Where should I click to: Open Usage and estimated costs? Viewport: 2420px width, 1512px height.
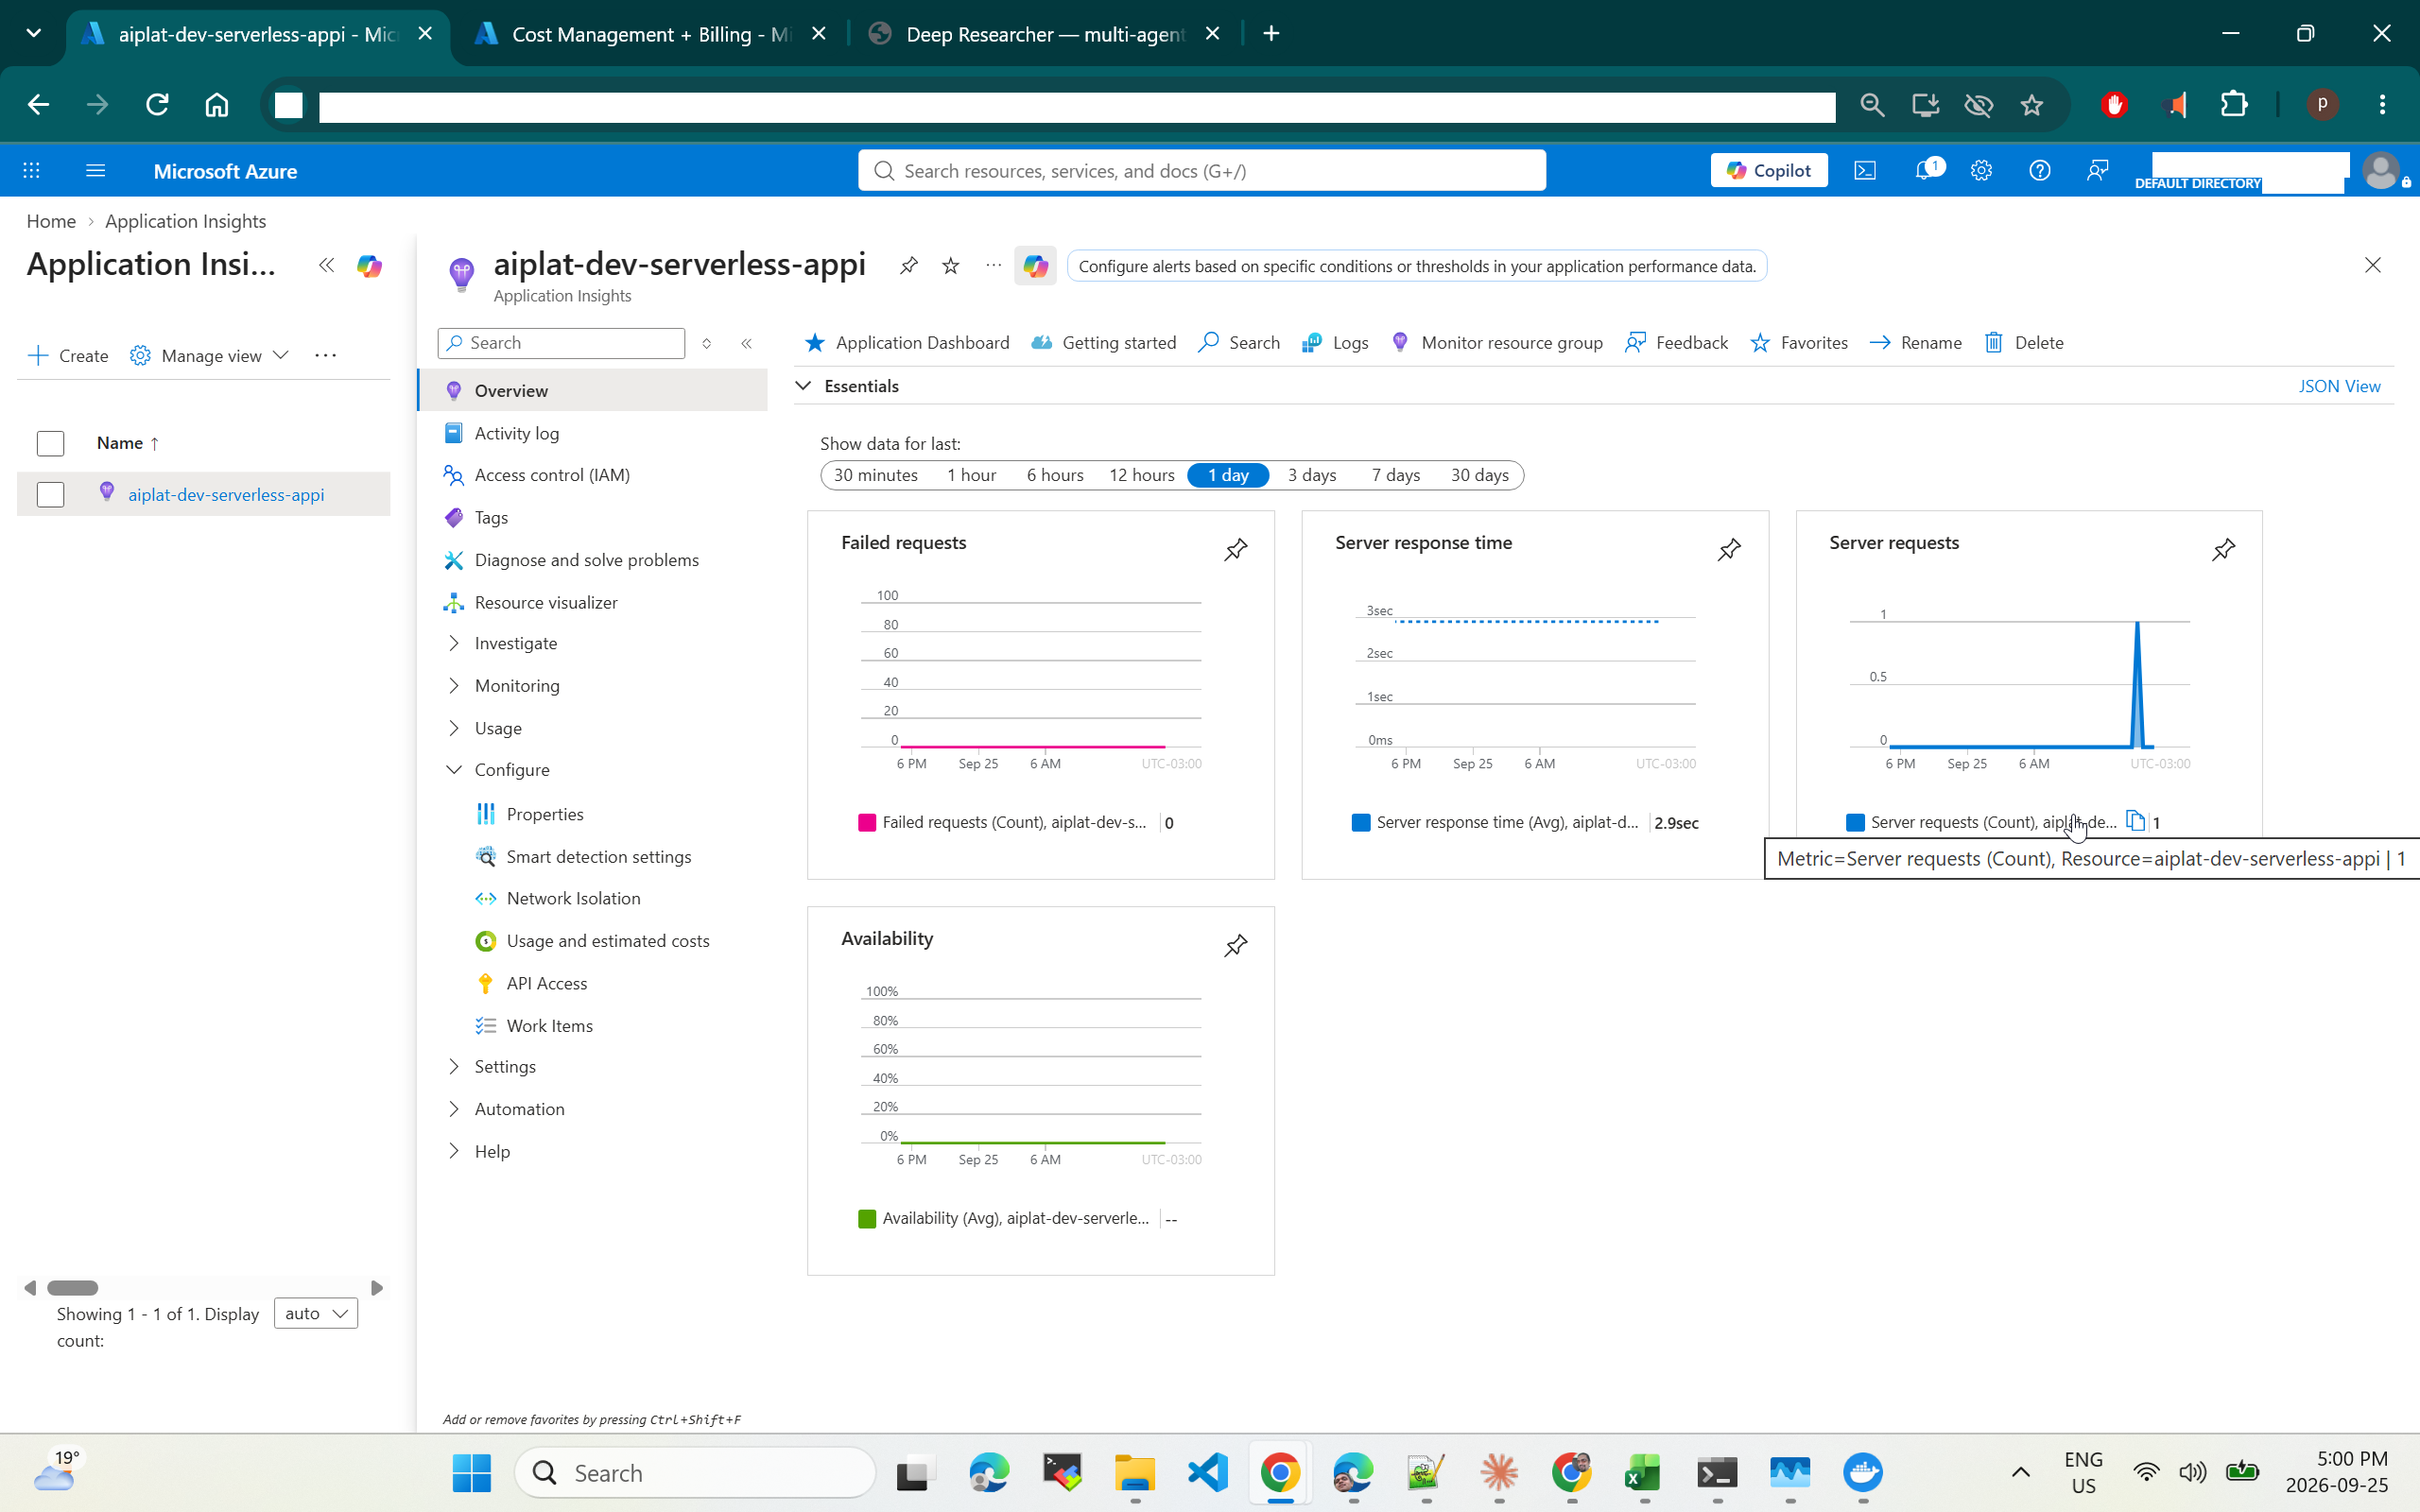607,941
